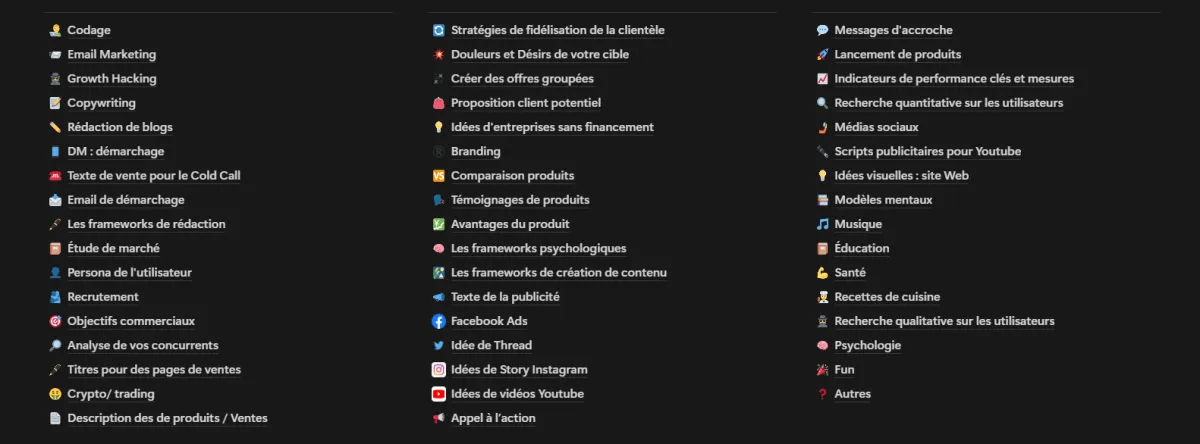This screenshot has height=444, width=1200.
Task: Click the YouTube icon beside Idées de vidéos
Action: [438, 394]
